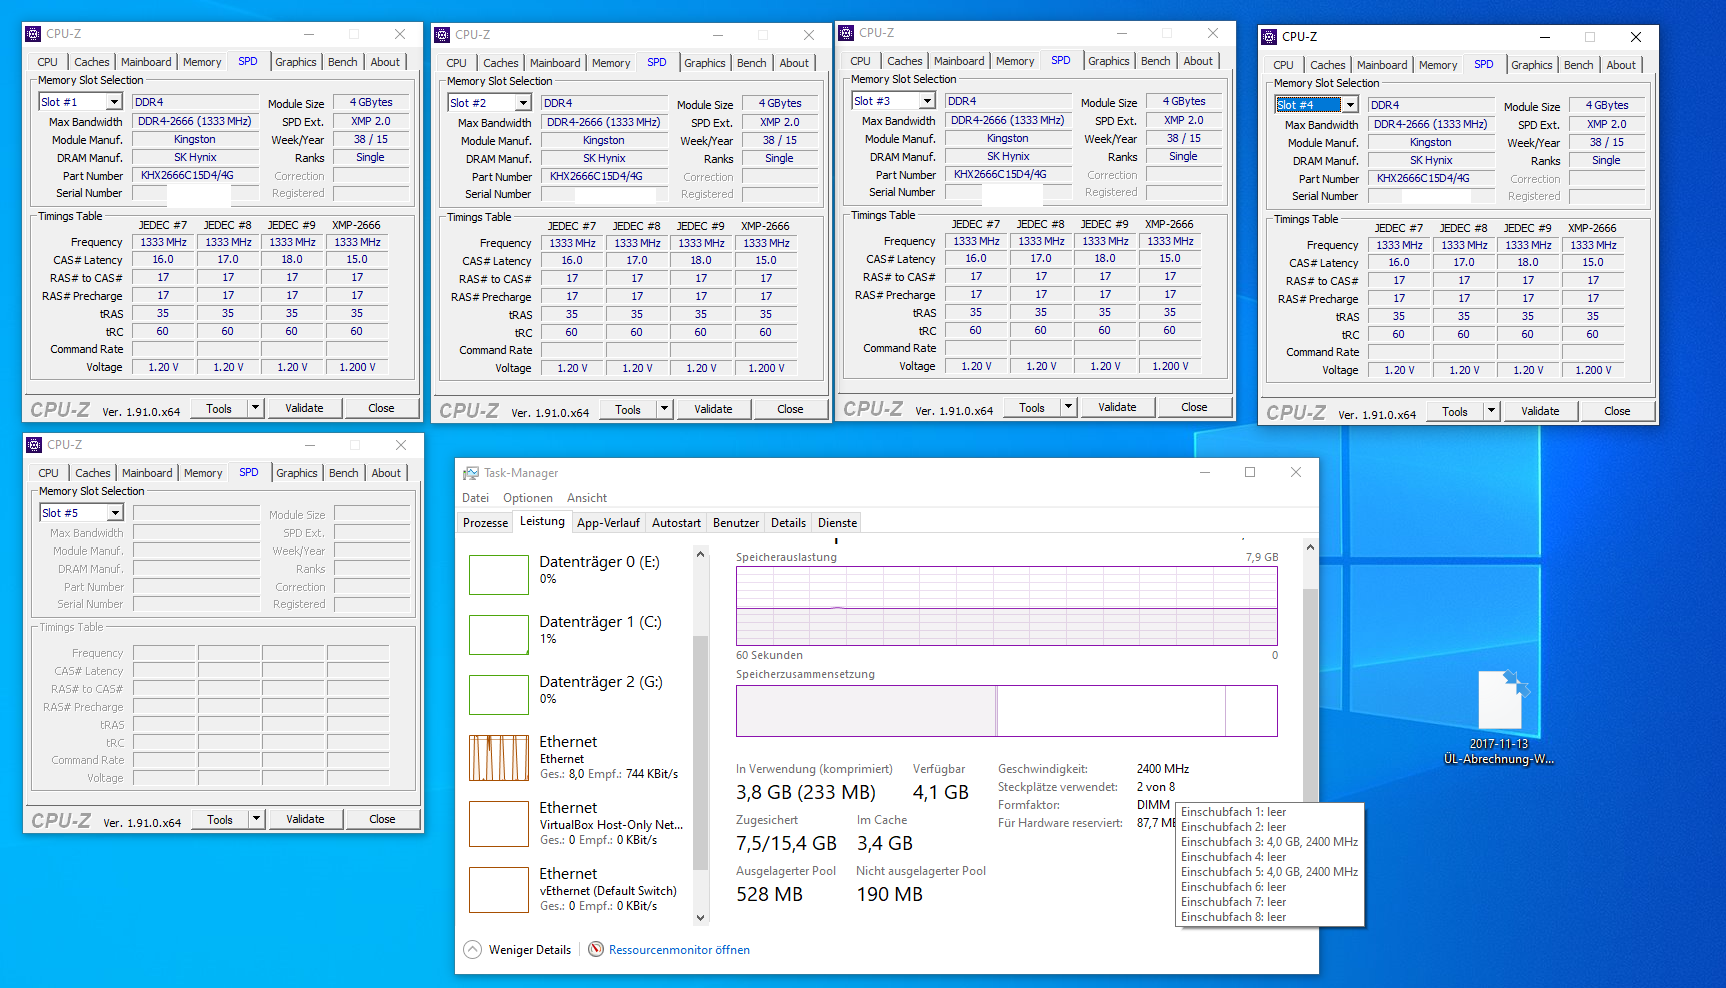Viewport: 1726px width, 988px height.
Task: Click Validate in Slot #5 CPU-Z window
Action: tap(305, 819)
